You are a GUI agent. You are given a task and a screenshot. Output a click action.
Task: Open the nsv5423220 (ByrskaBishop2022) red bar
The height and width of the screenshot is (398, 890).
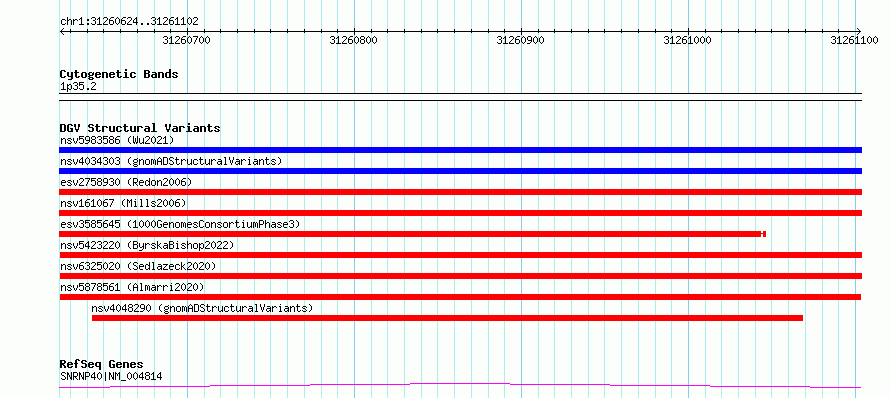point(460,255)
